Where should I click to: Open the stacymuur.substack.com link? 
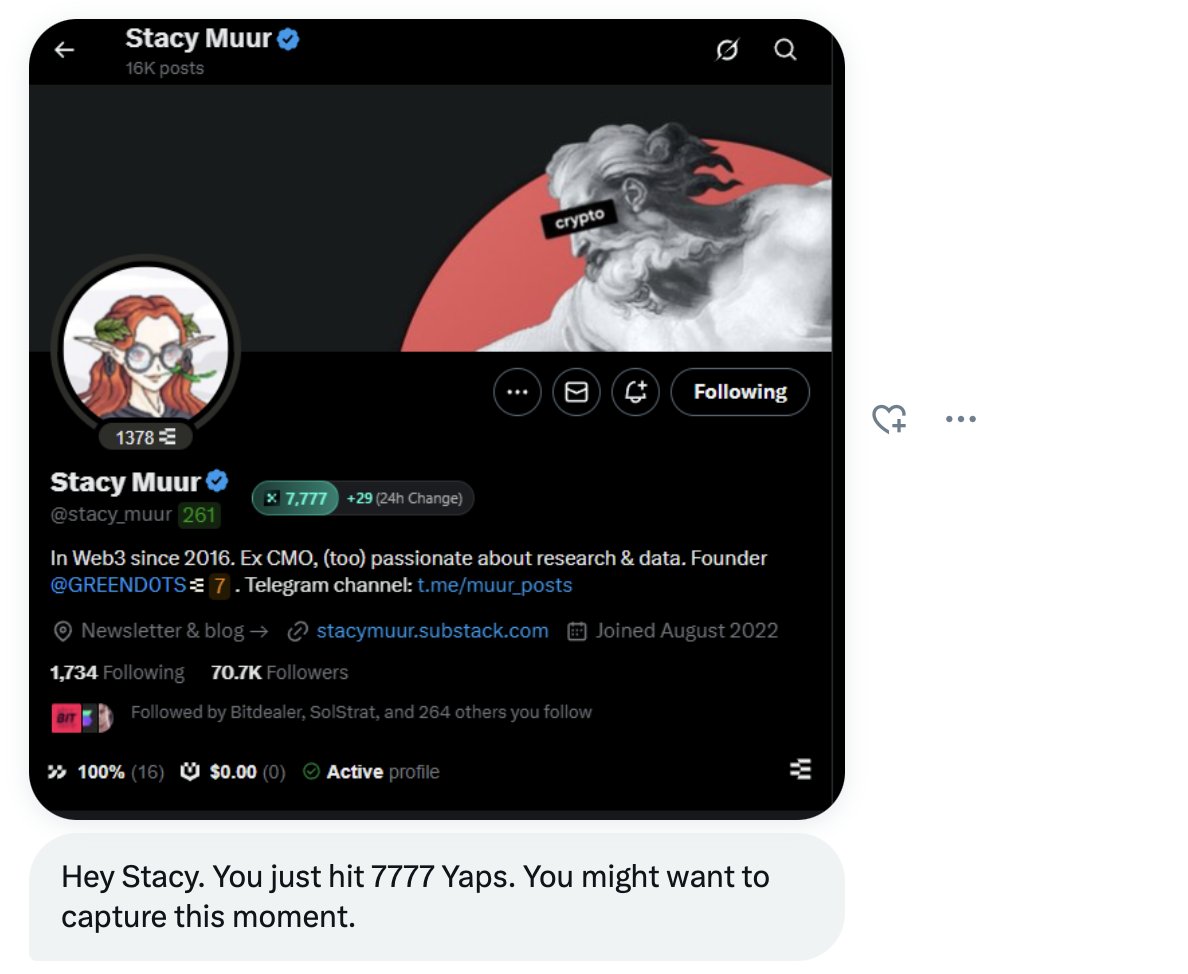[x=432, y=631]
